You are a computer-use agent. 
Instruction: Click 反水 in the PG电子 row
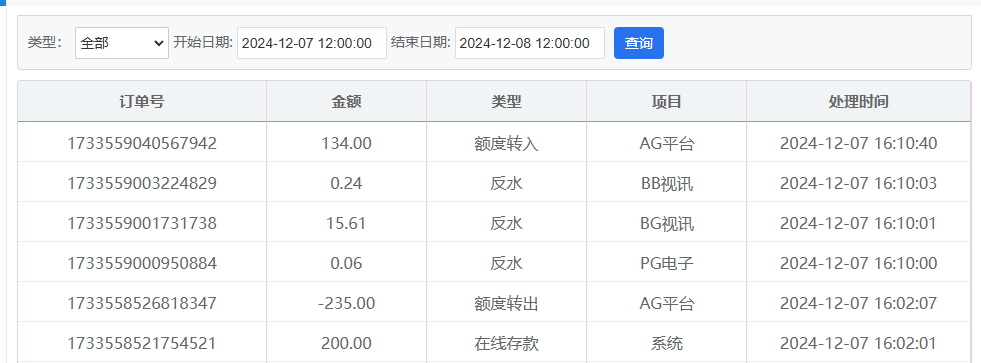click(507, 263)
